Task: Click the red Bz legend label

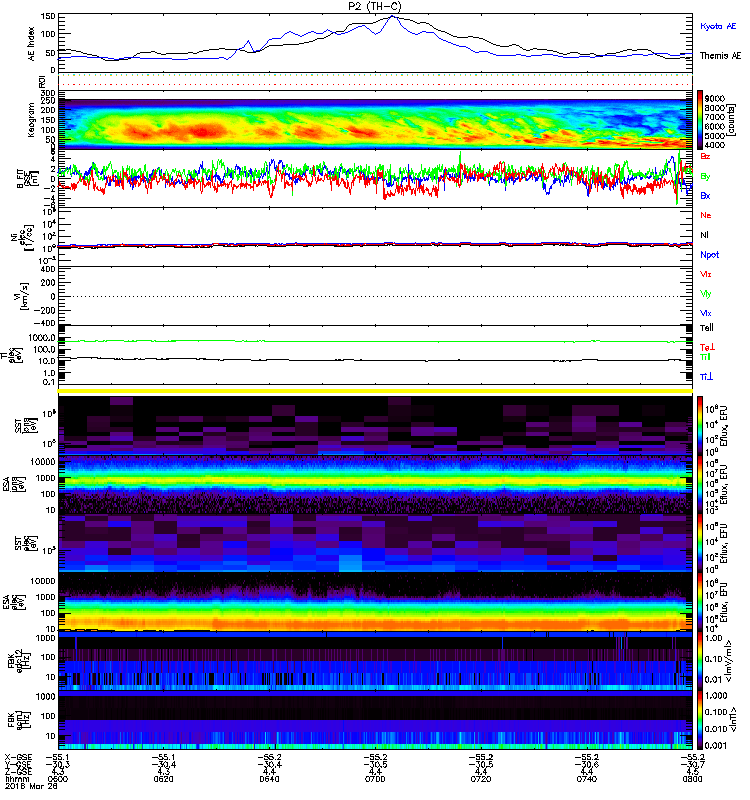Action: point(705,156)
